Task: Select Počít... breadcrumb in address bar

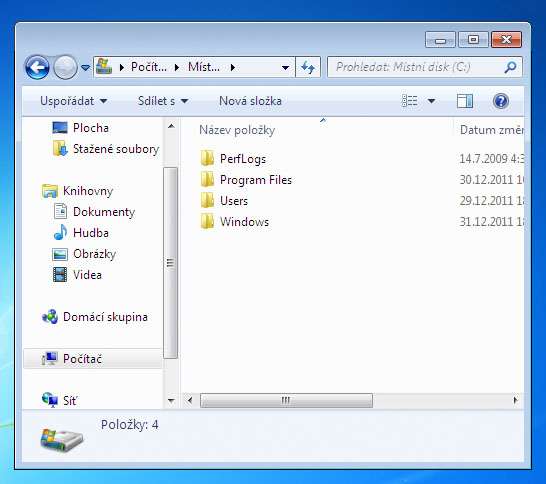Action: pyautogui.click(x=149, y=67)
